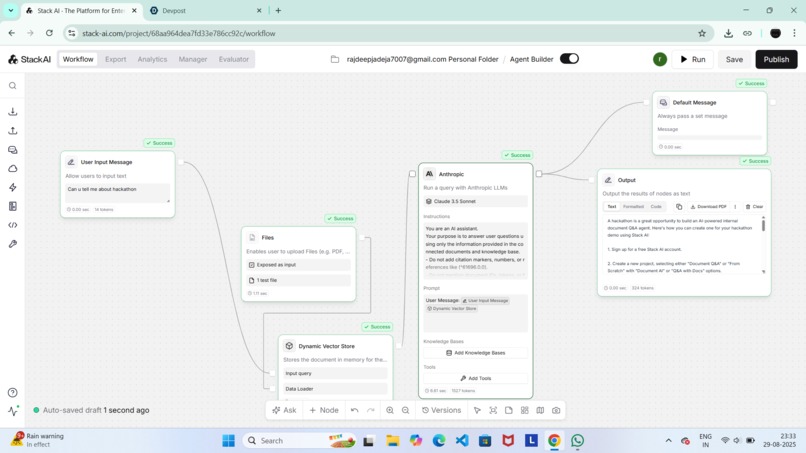Viewport: 806px width, 453px height.
Task: Click the folder icon beside Personal Folder
Action: click(x=335, y=59)
